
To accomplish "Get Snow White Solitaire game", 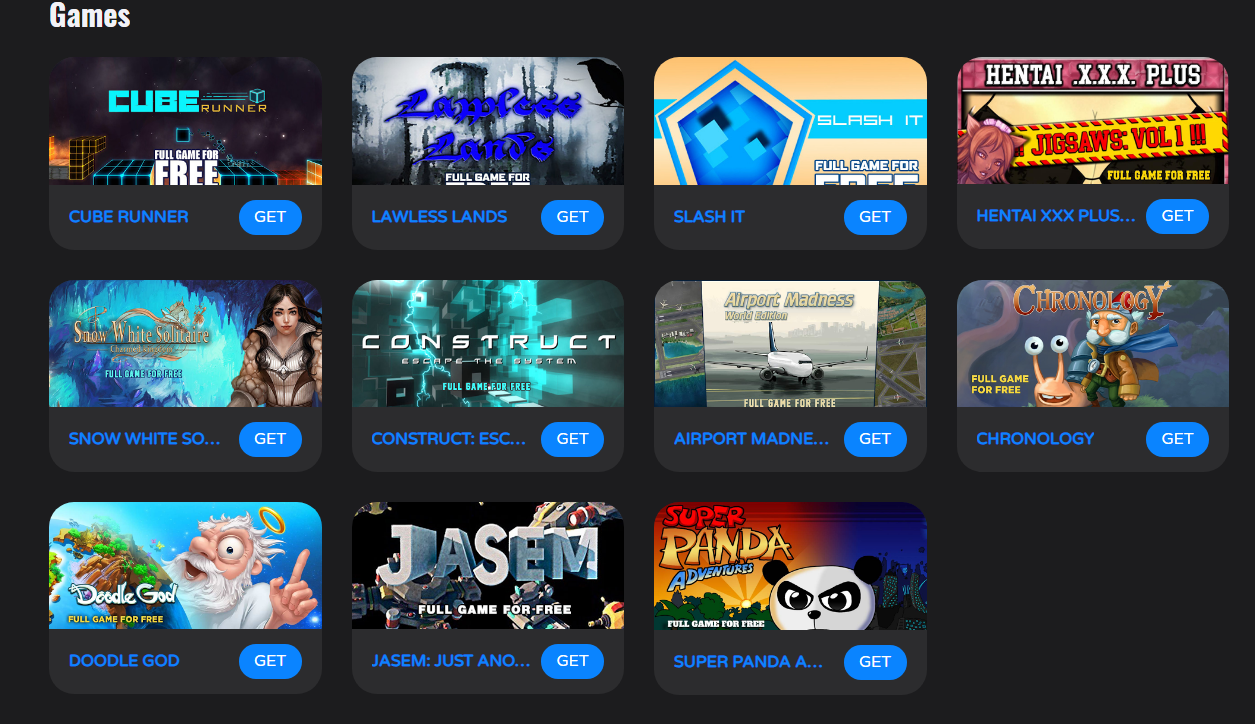I will tap(270, 439).
